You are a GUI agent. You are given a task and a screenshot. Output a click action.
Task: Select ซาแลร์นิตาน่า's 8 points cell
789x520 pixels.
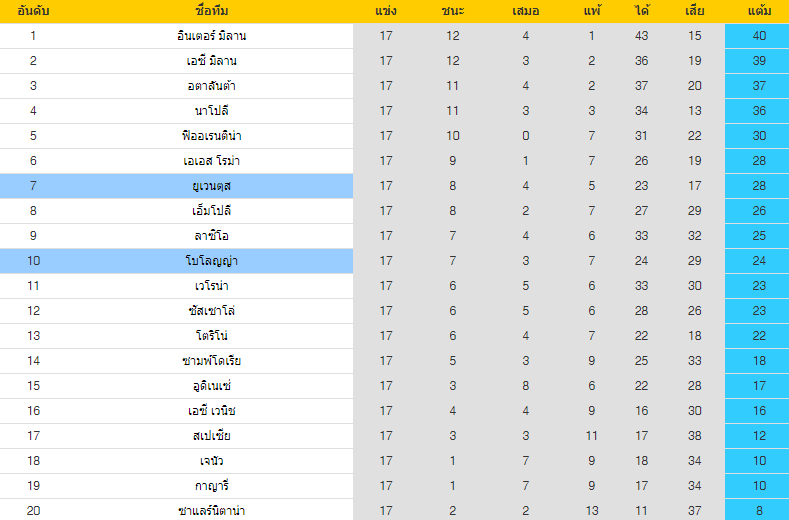759,511
